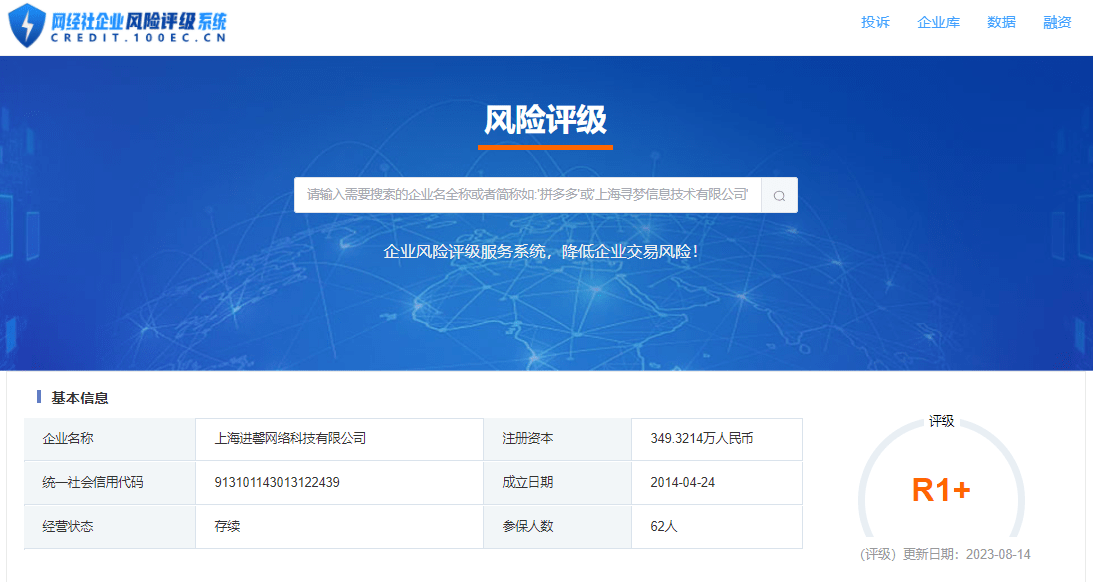
Task: Click the 风险评级 banner heading
Action: click(x=545, y=121)
